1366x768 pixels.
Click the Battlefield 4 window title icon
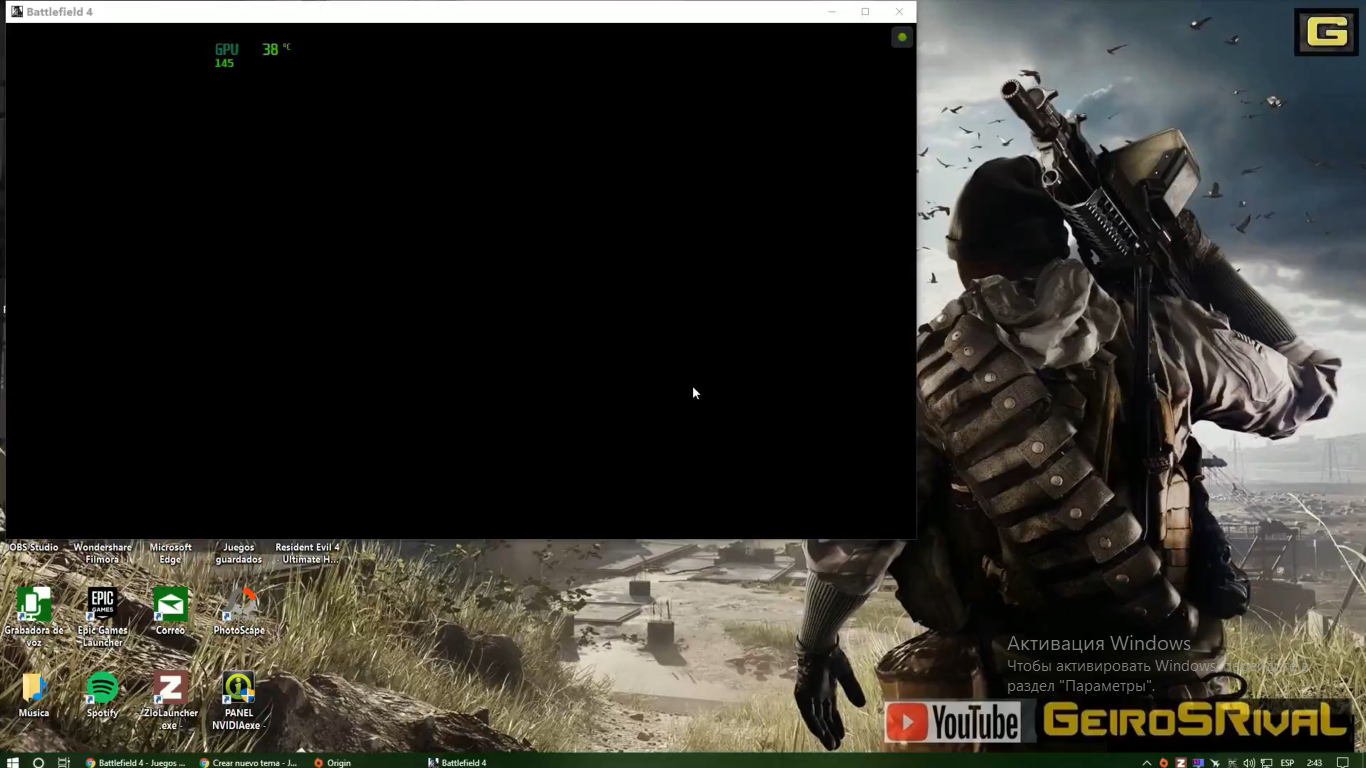tap(17, 12)
